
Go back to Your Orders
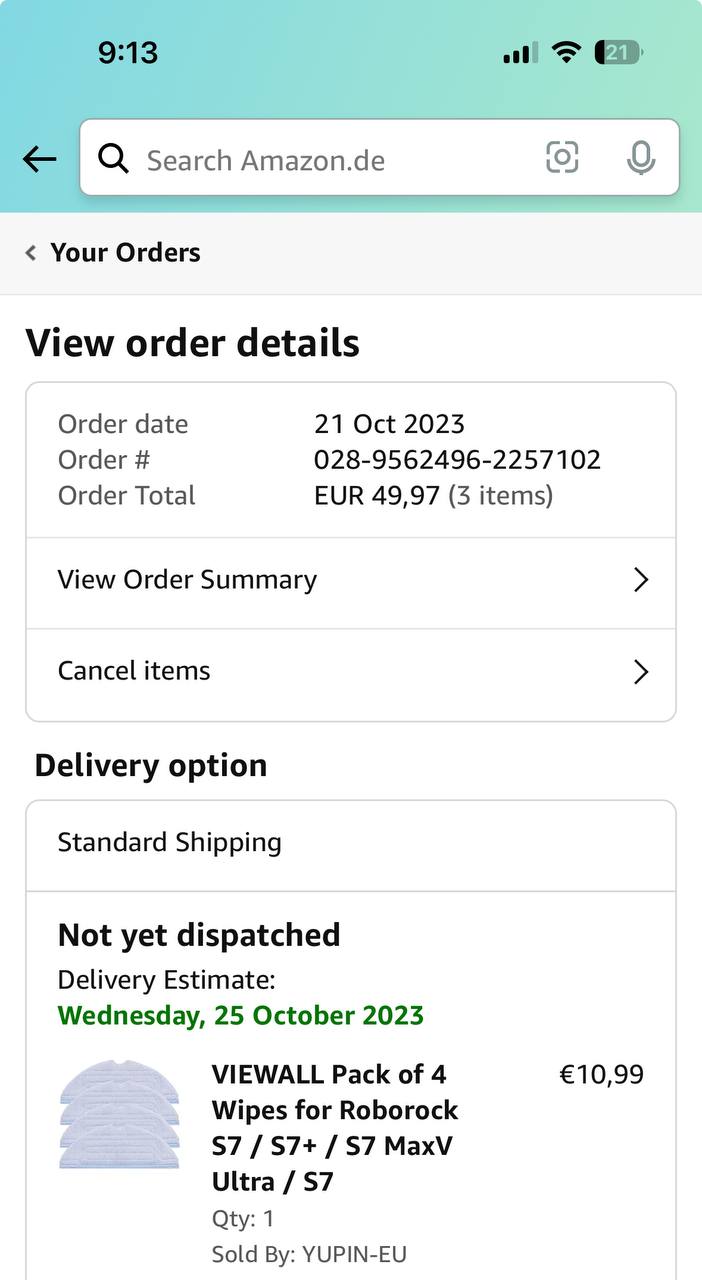tap(125, 253)
